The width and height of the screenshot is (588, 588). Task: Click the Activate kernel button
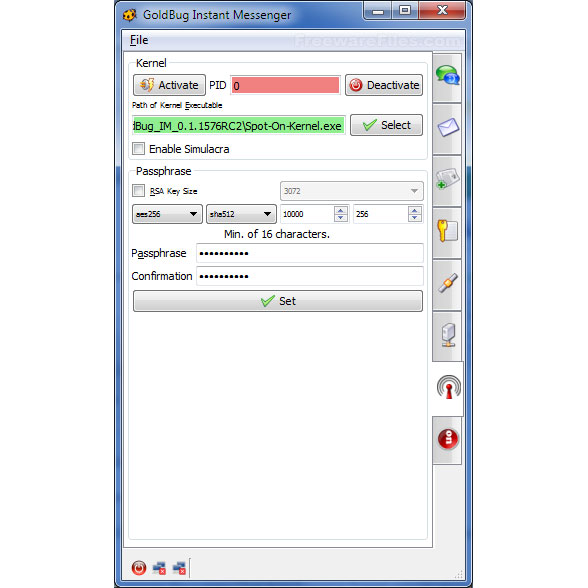tap(170, 85)
